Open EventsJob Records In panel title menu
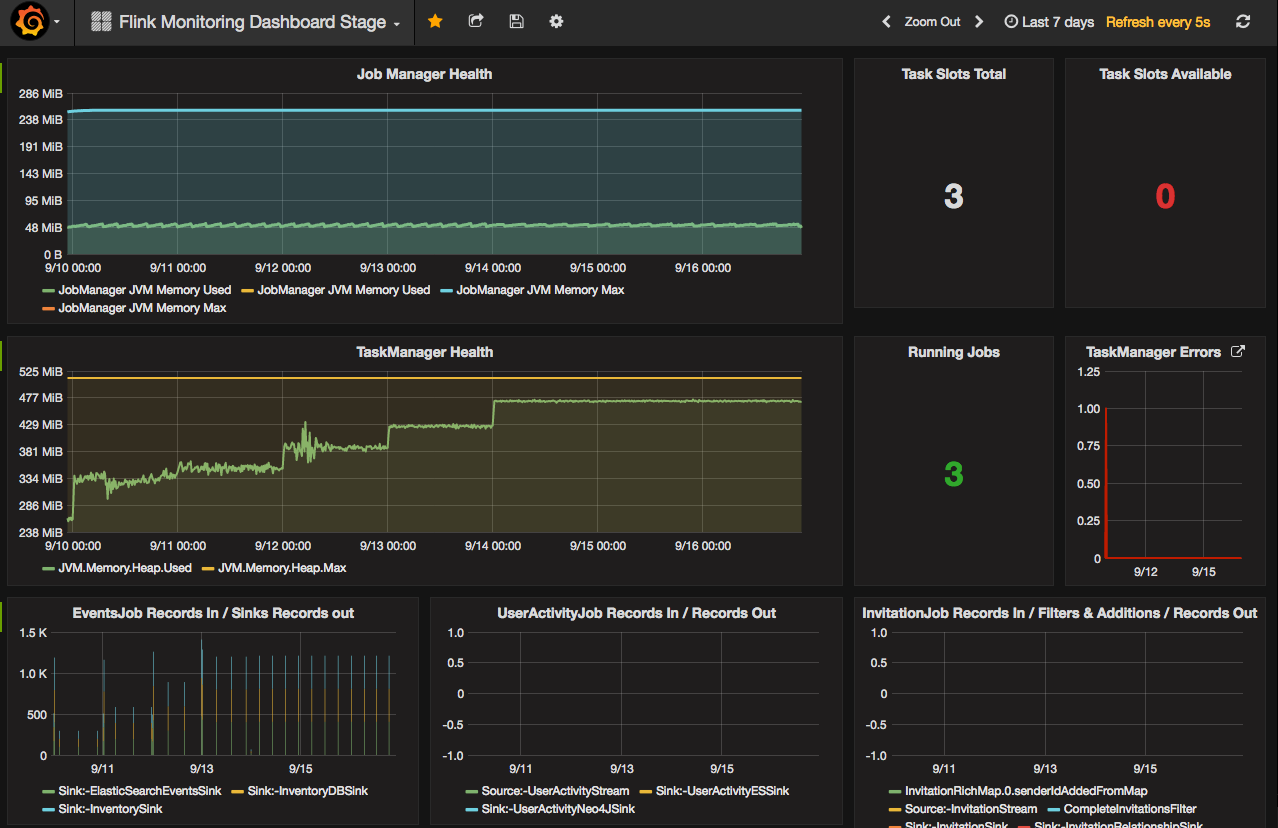Screen dimensions: 1278x828 click(x=213, y=613)
